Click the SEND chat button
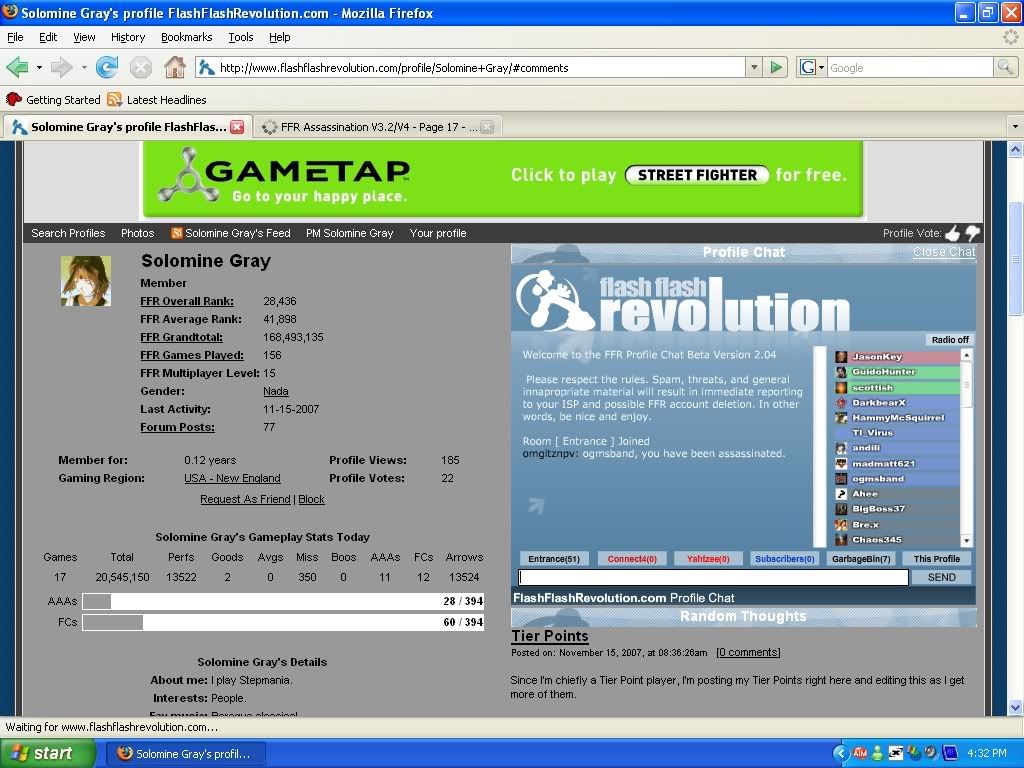 pos(941,577)
